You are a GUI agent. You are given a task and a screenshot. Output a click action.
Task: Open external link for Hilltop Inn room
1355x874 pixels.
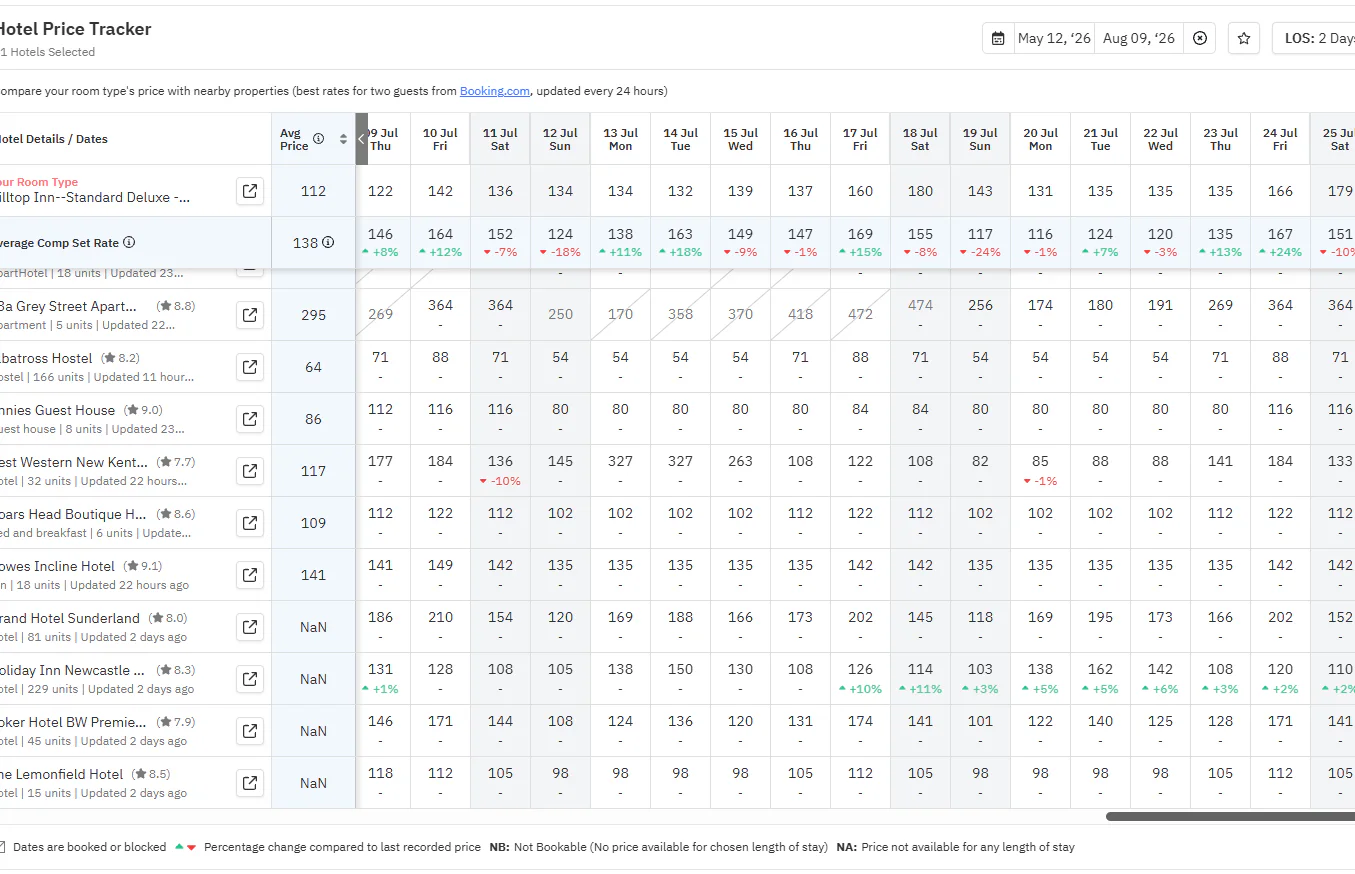click(250, 191)
